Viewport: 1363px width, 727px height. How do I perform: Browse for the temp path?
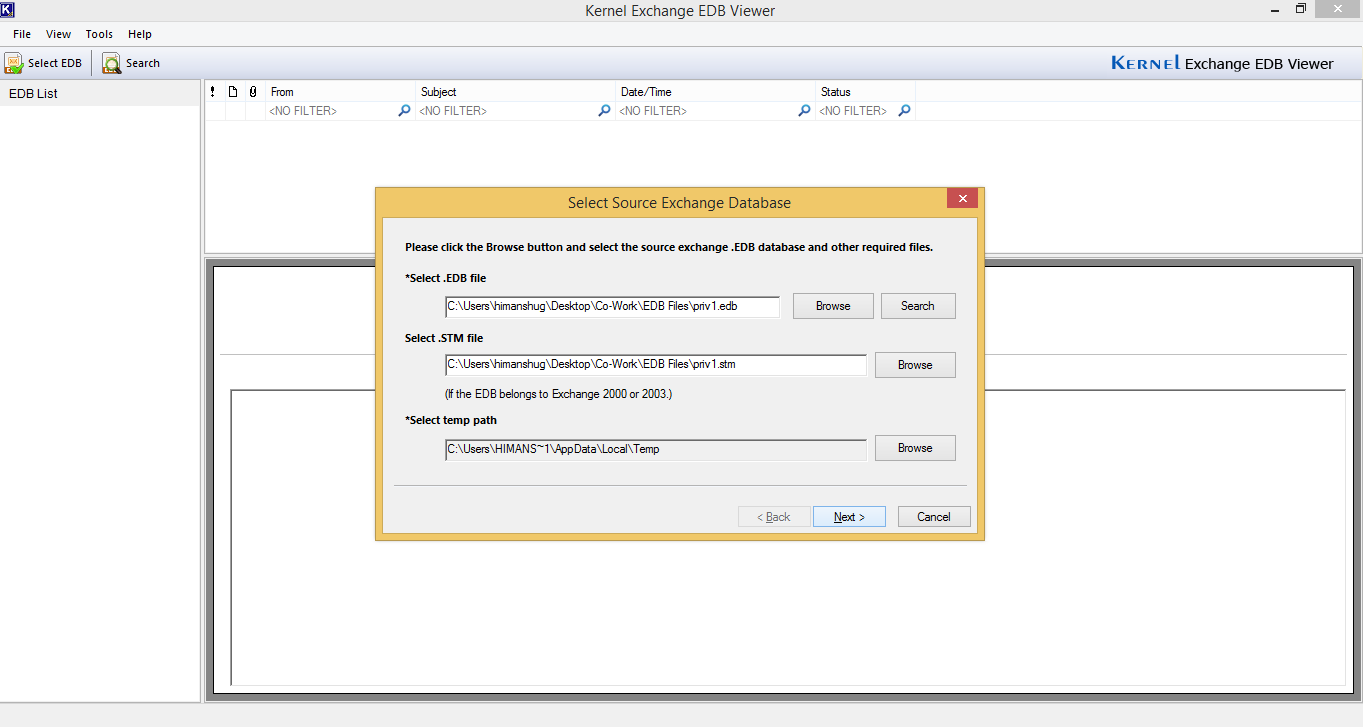915,448
